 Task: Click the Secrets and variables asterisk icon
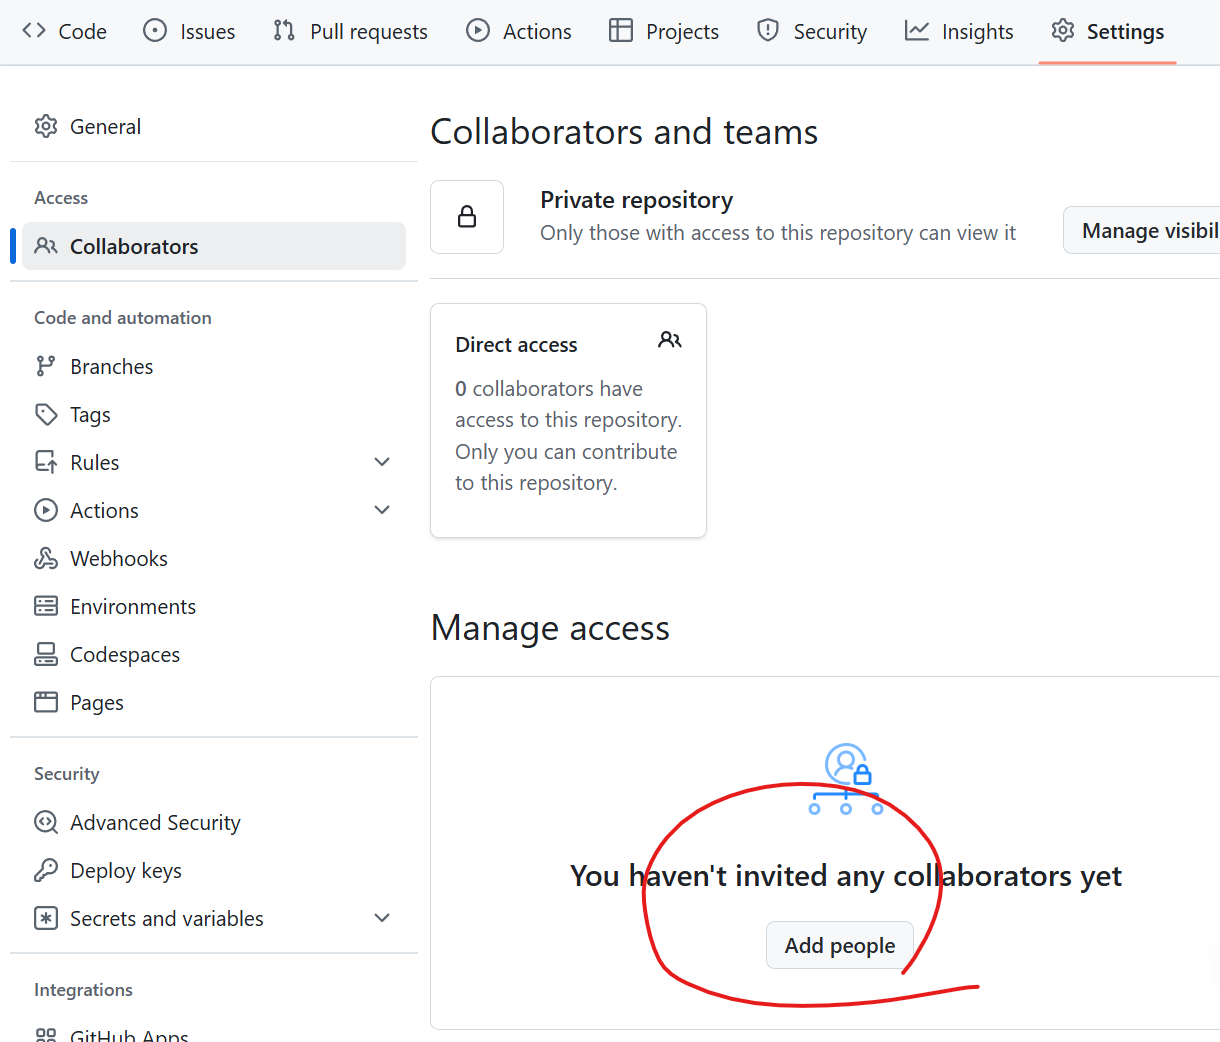click(46, 918)
